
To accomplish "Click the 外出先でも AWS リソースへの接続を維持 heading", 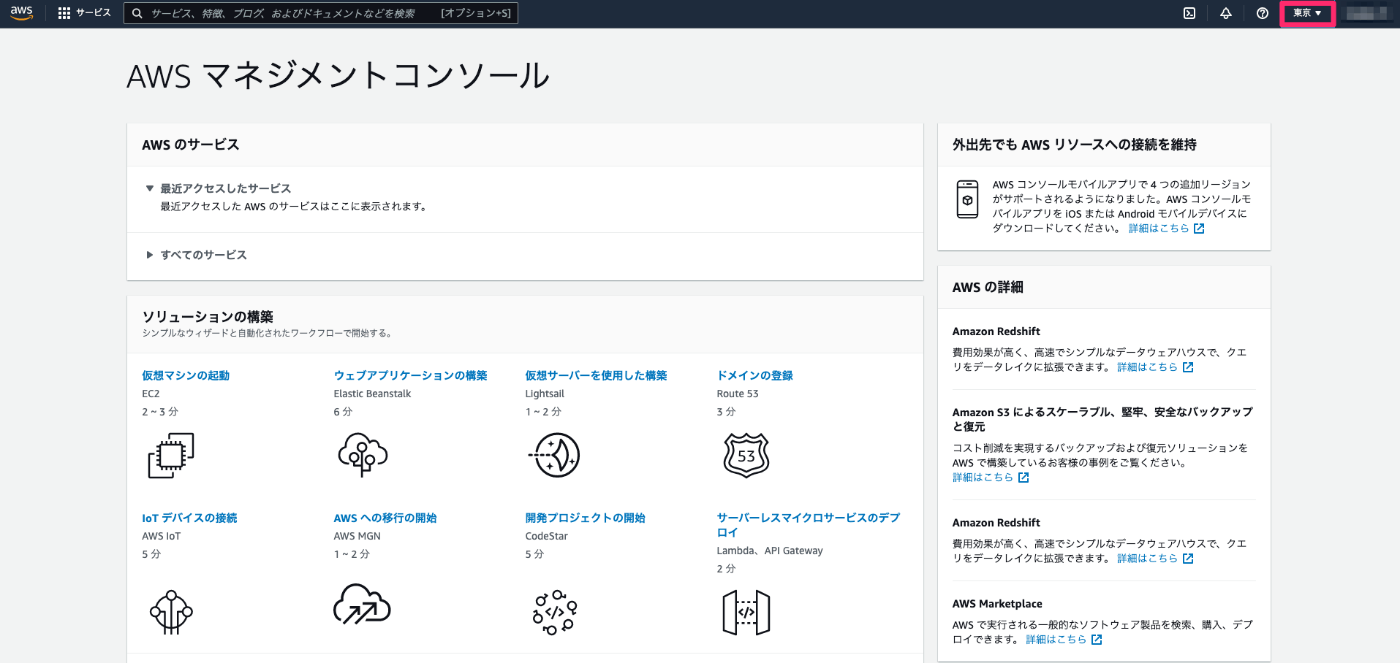I will pos(1074,144).
